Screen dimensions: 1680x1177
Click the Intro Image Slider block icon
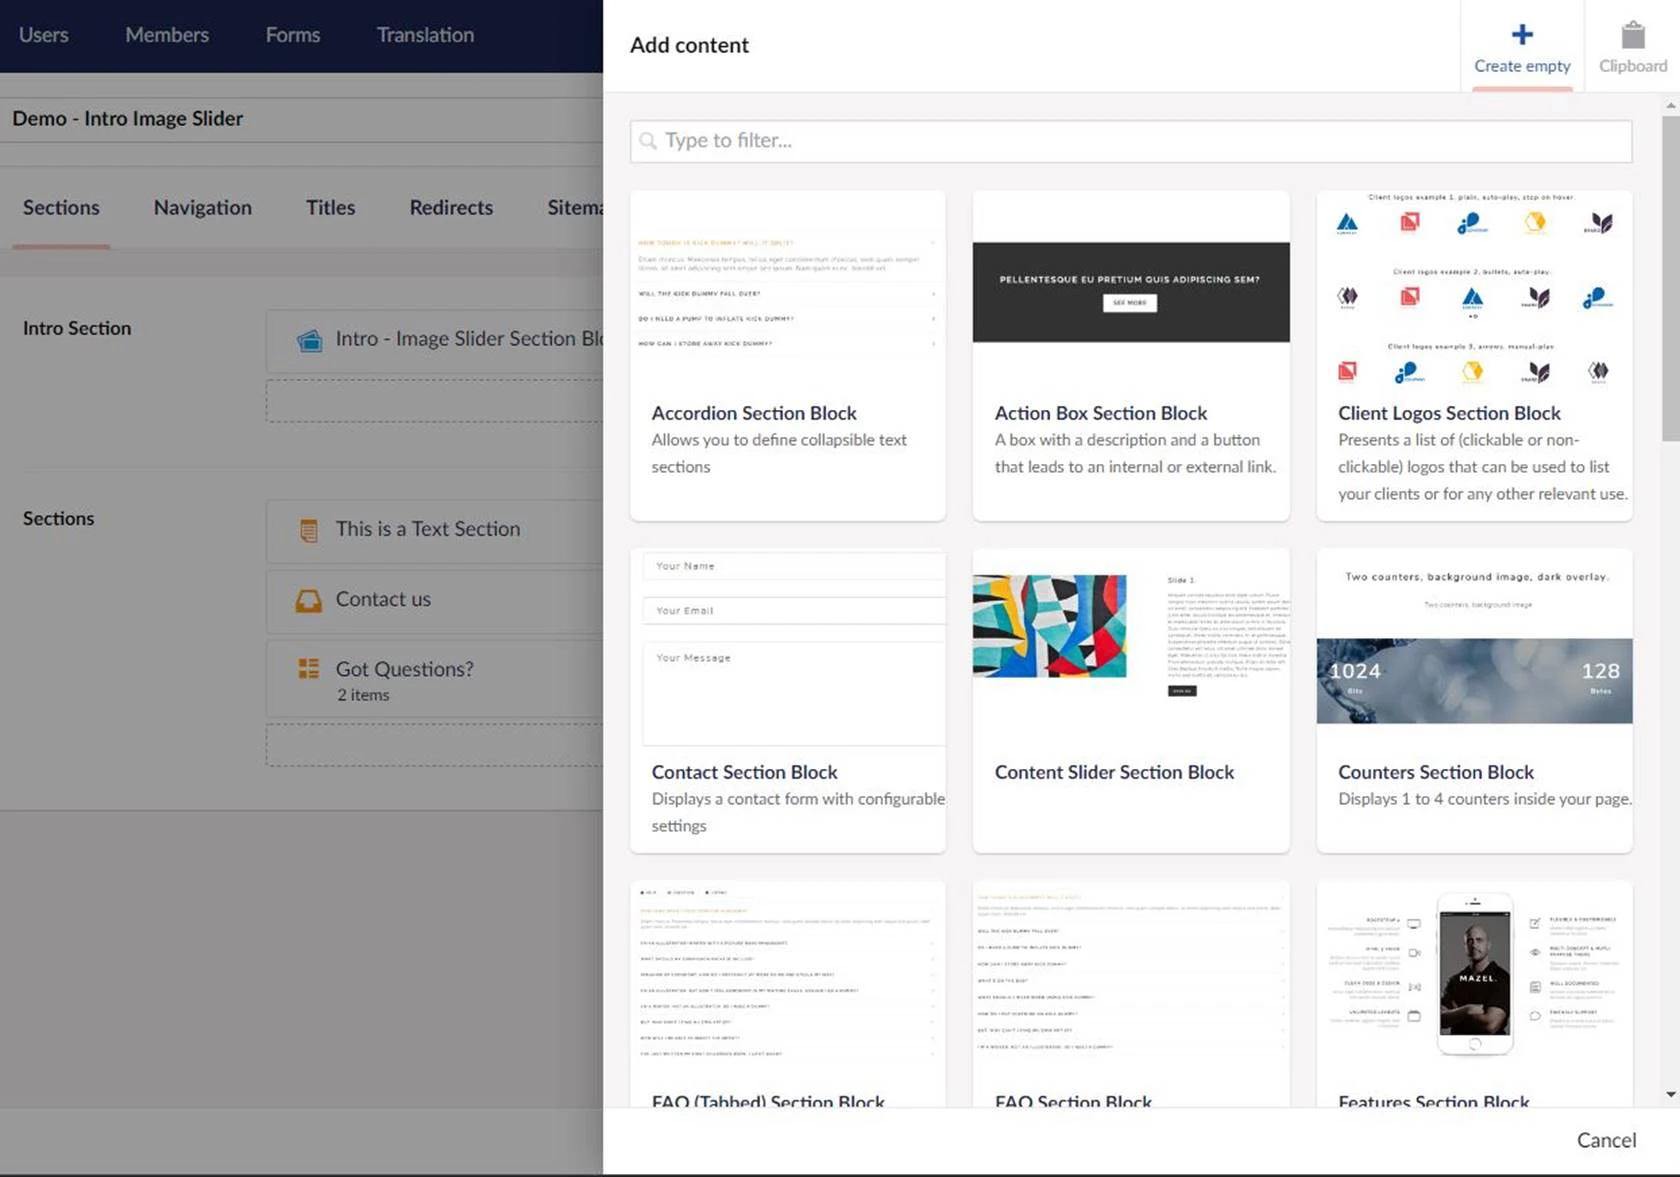coord(310,340)
